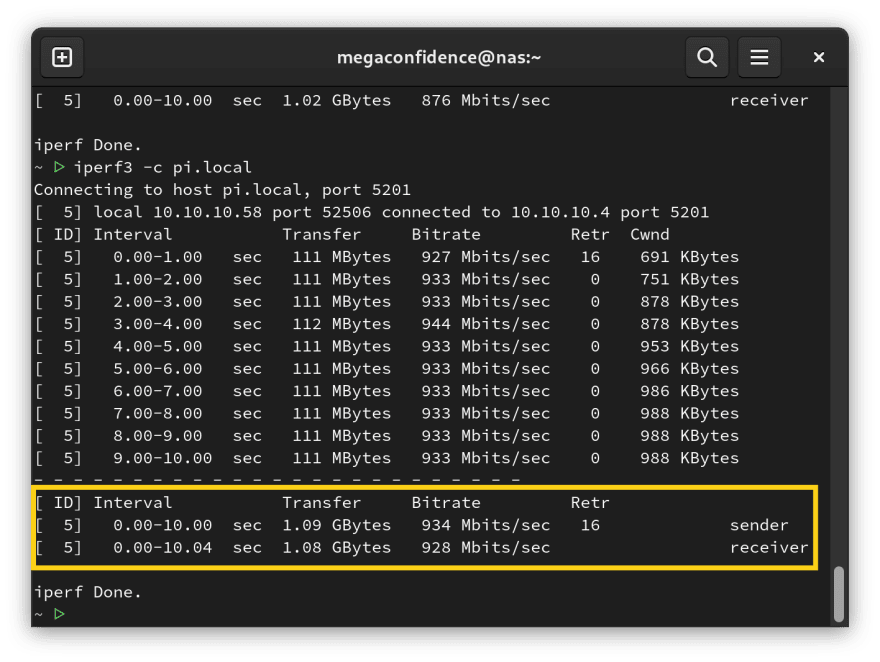The width and height of the screenshot is (880, 662).
Task: Click the 927 Mbits/sec bitrate value
Action: (x=485, y=257)
